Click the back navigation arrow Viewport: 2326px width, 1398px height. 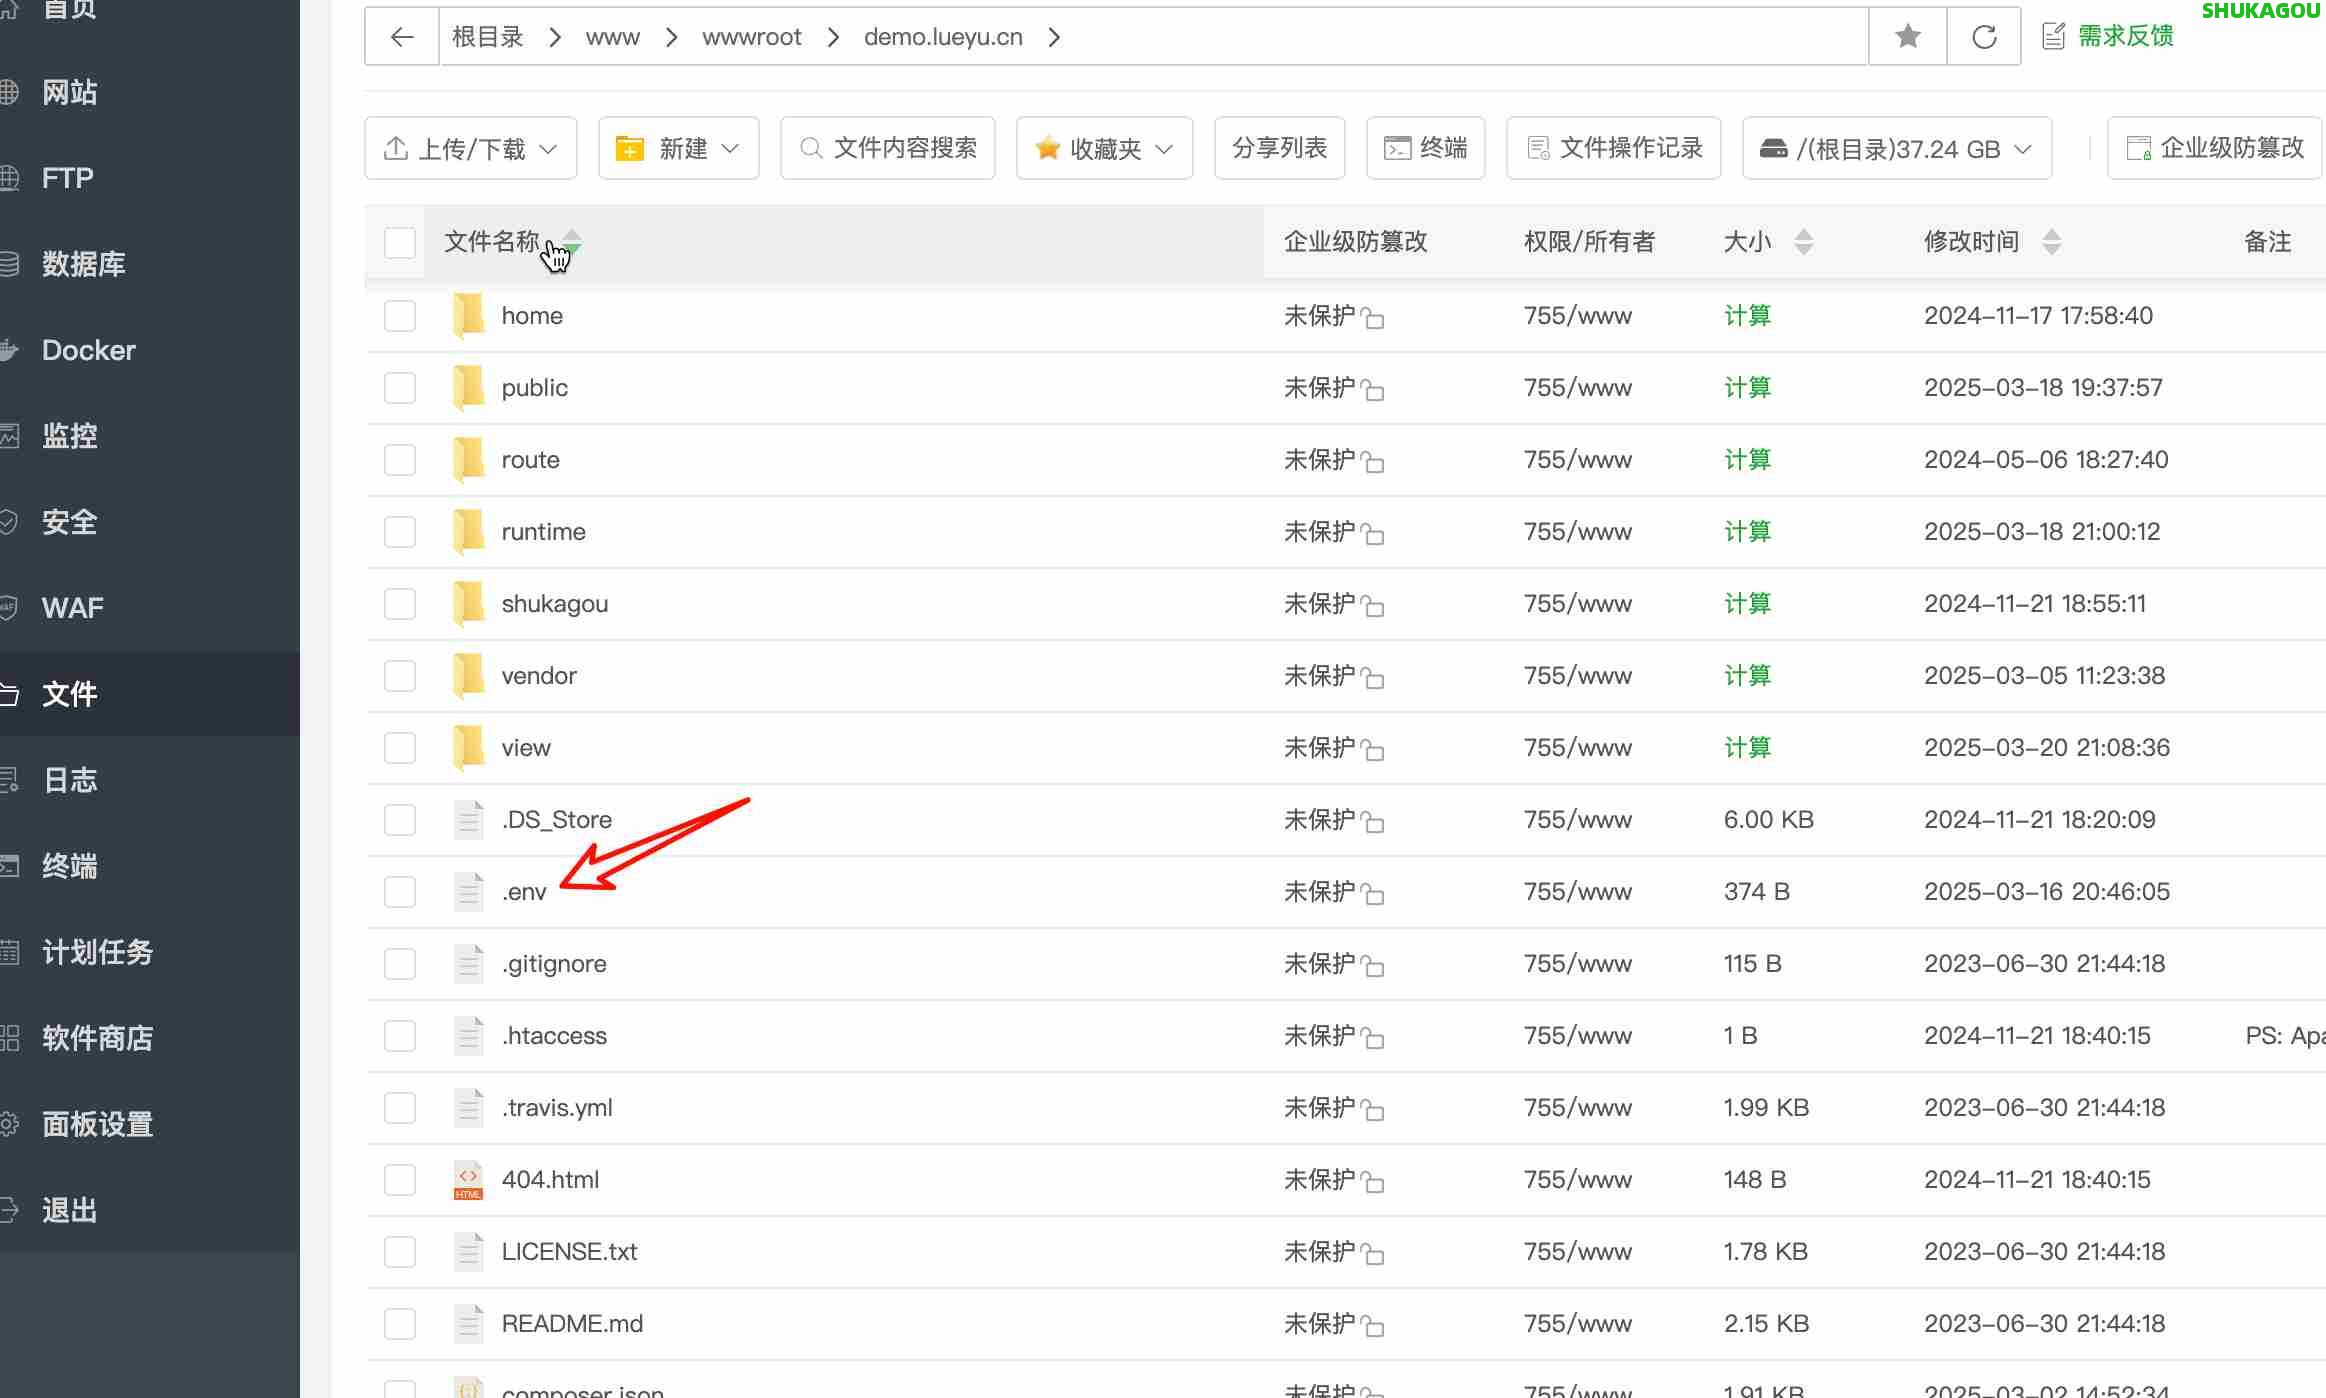tap(401, 36)
